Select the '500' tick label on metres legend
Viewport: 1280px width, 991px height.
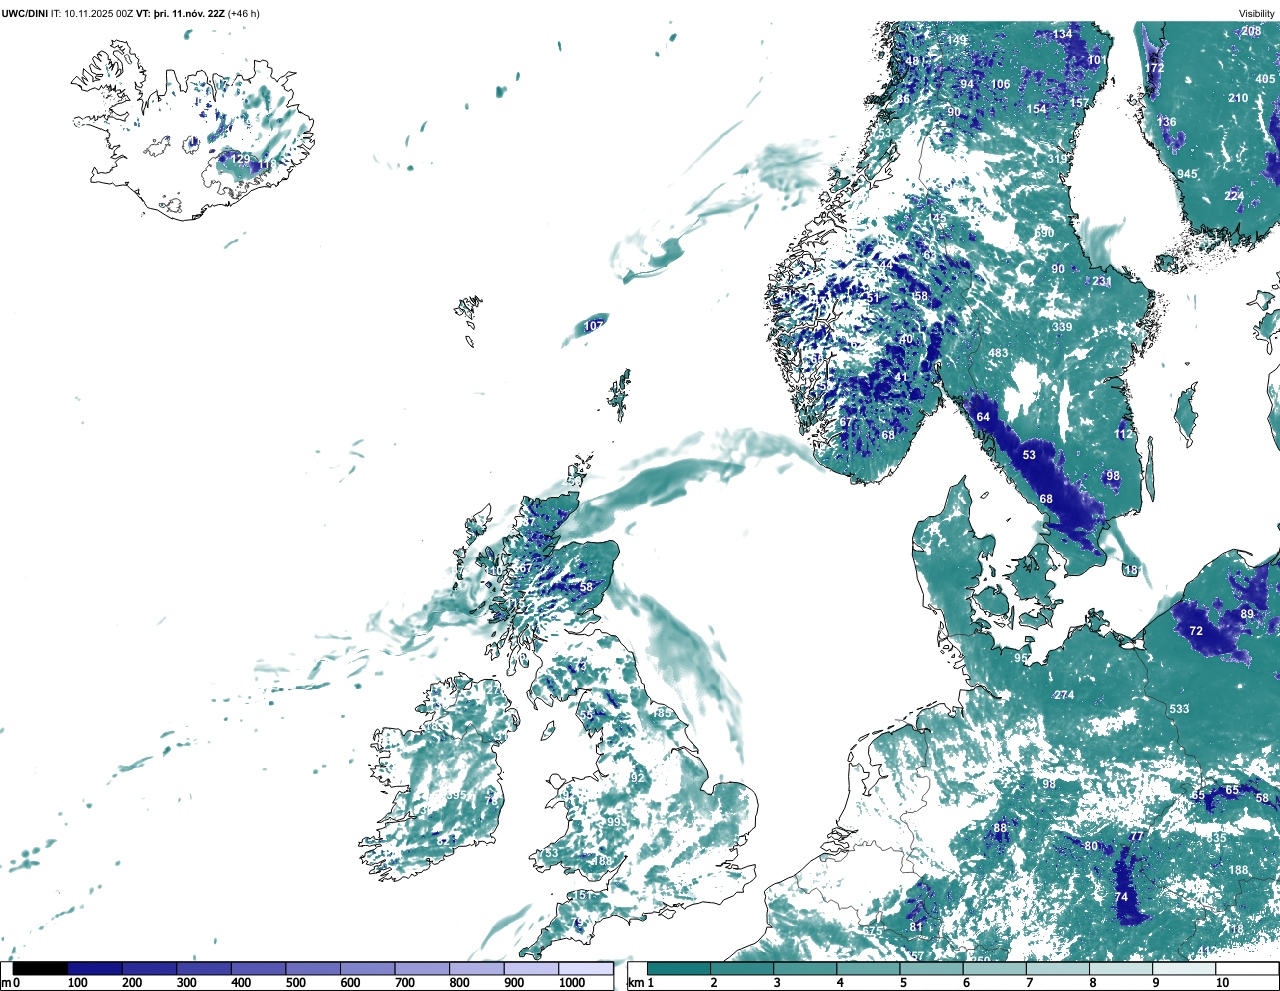point(295,983)
